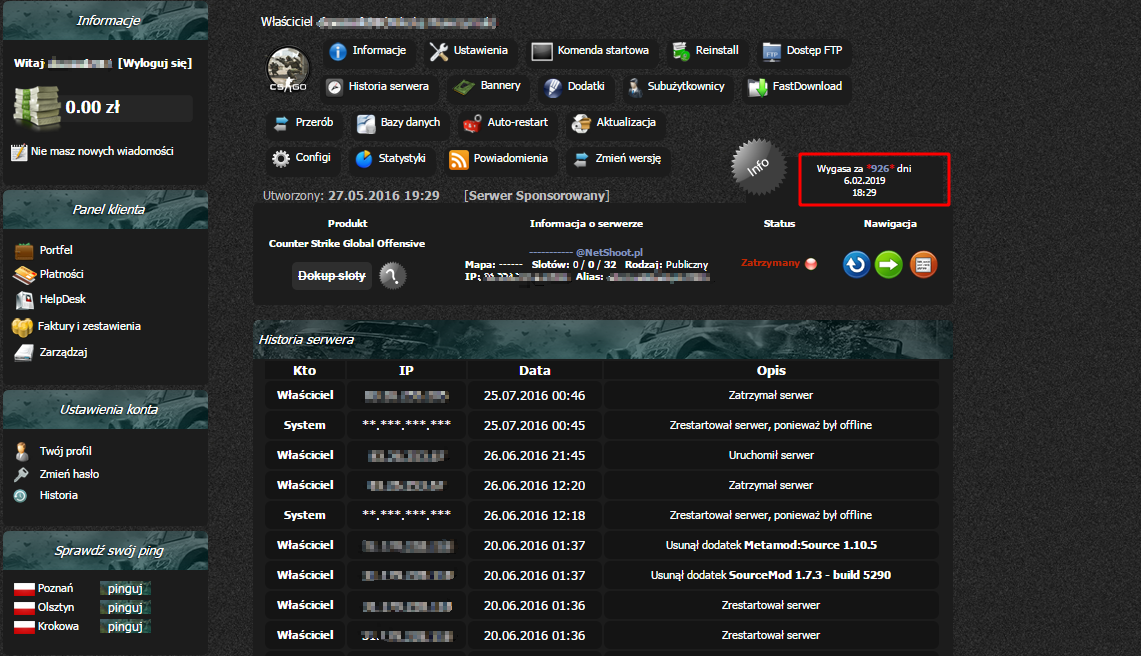The height and width of the screenshot is (656, 1141).
Task: Open console with orange list button
Action: point(923,264)
